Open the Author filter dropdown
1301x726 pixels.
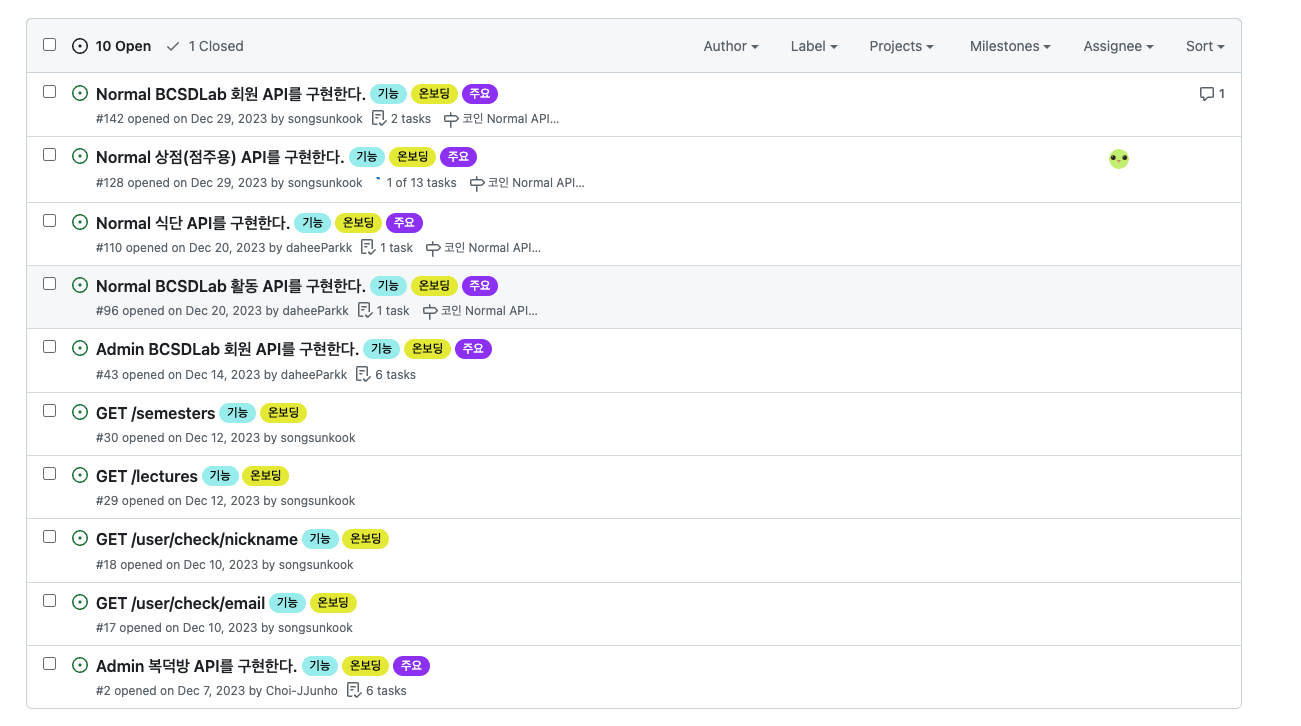[730, 46]
